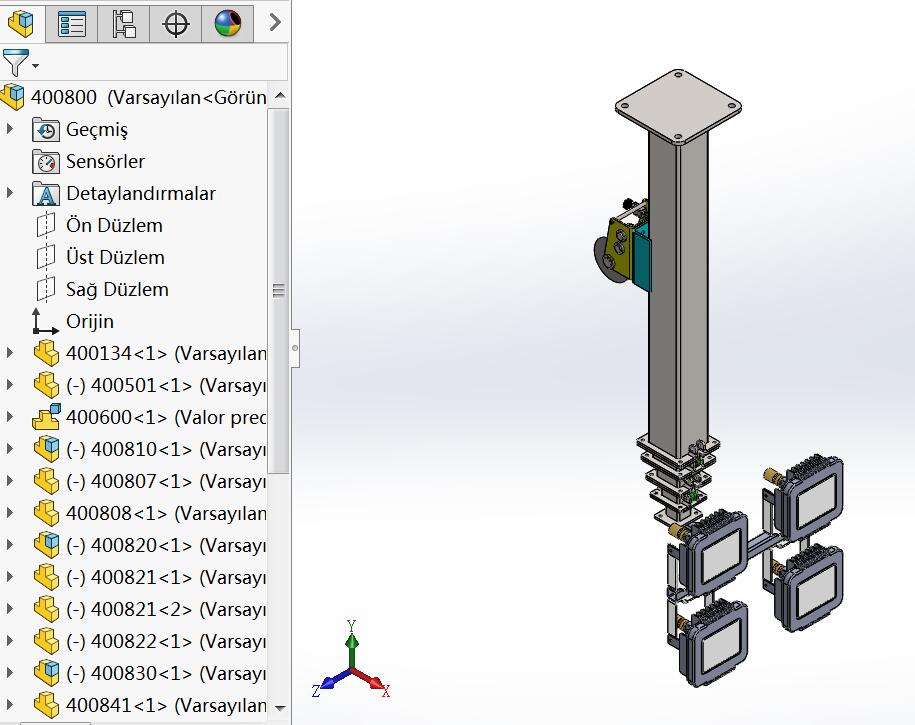The image size is (915, 725).
Task: Open the FeatureManager design tree tab
Action: point(21,24)
